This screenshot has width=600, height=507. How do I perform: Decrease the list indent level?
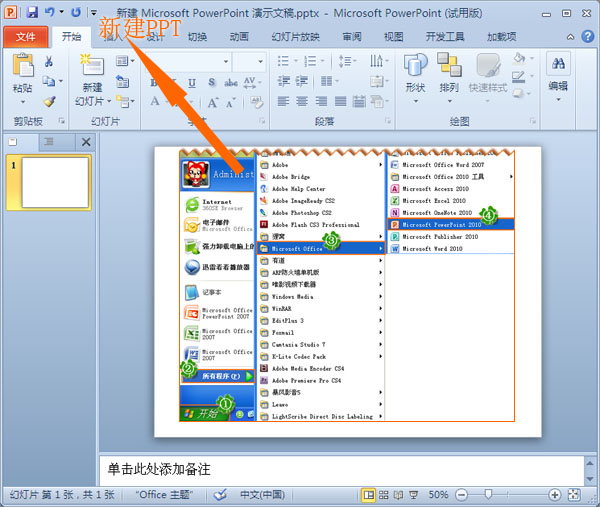pos(284,81)
